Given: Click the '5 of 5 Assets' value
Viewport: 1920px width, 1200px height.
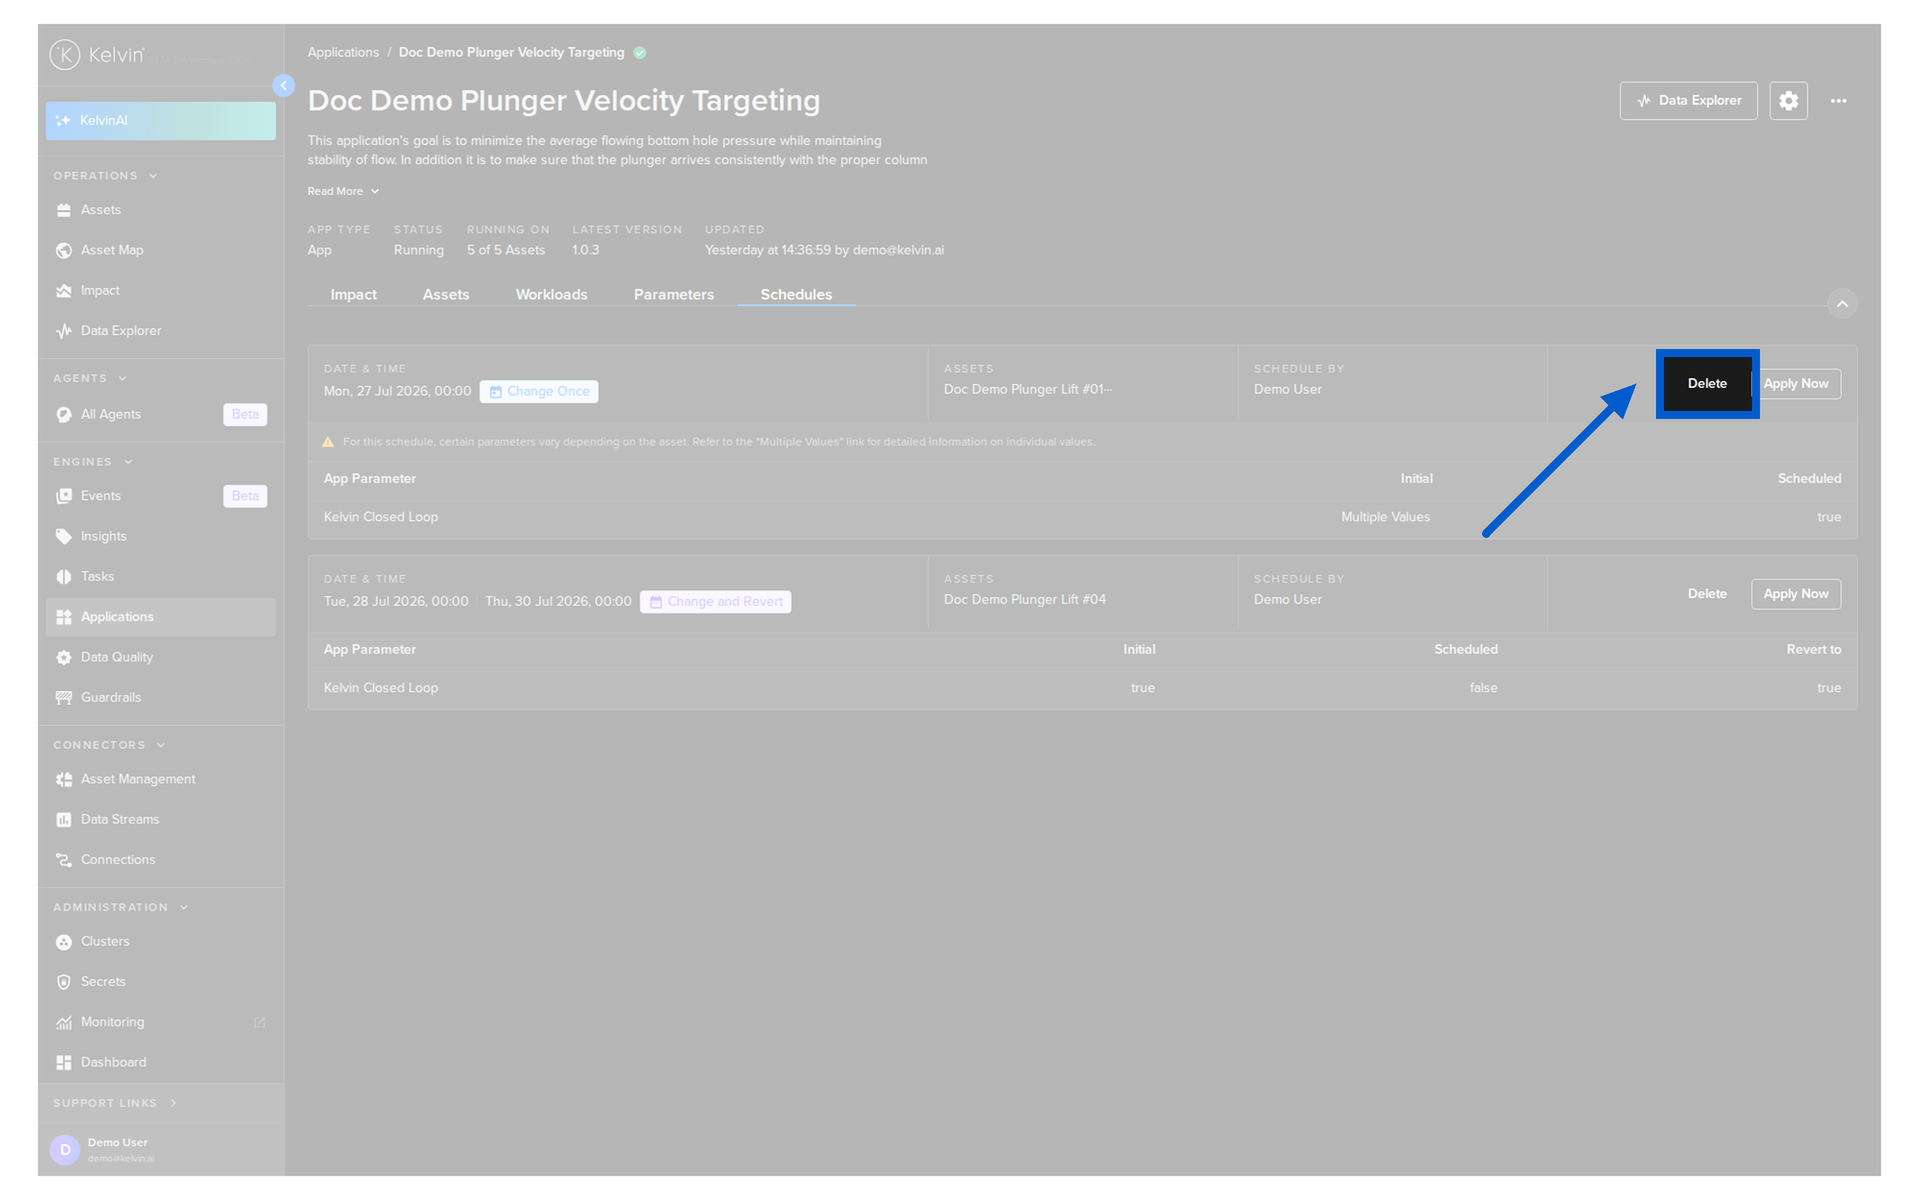Looking at the screenshot, I should pos(506,250).
